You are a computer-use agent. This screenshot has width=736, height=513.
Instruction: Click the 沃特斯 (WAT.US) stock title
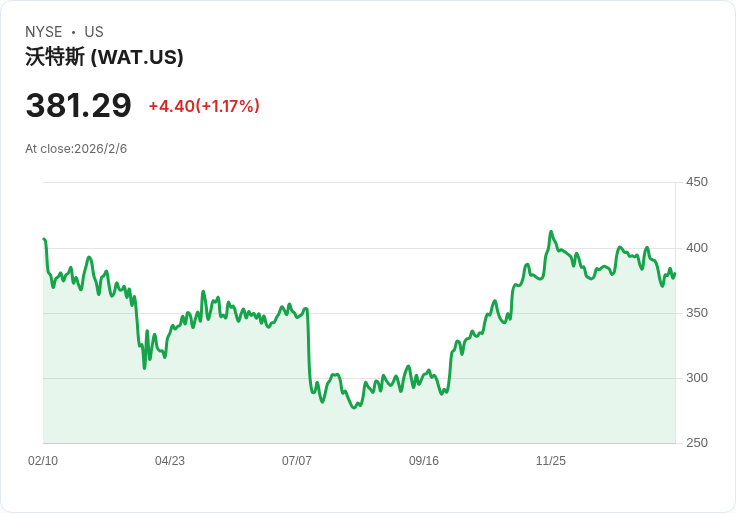pyautogui.click(x=104, y=57)
